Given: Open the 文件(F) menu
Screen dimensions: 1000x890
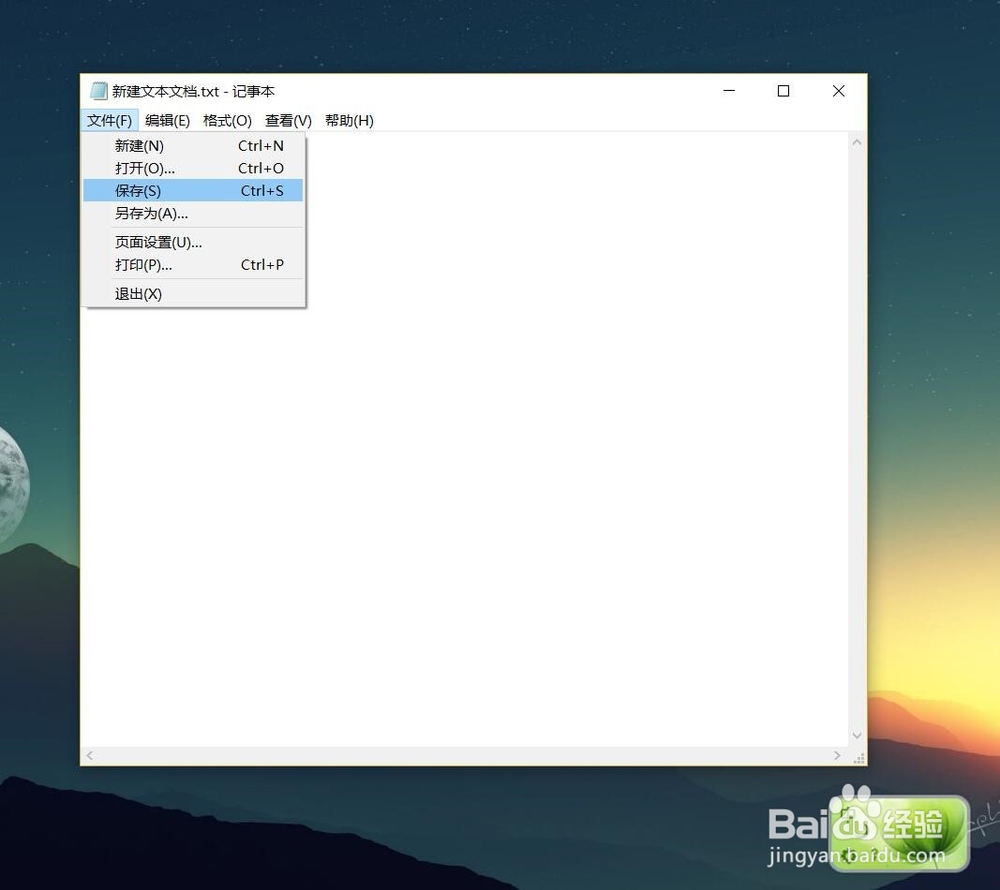Looking at the screenshot, I should point(109,120).
